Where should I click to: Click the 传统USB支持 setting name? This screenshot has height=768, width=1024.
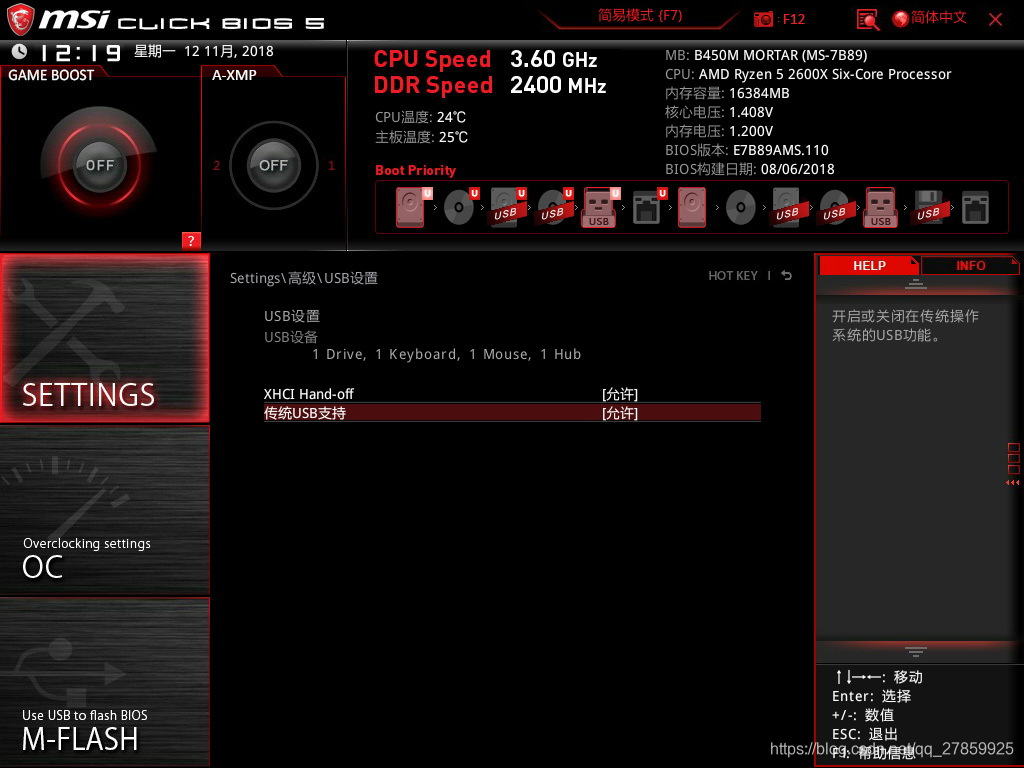pyautogui.click(x=304, y=413)
